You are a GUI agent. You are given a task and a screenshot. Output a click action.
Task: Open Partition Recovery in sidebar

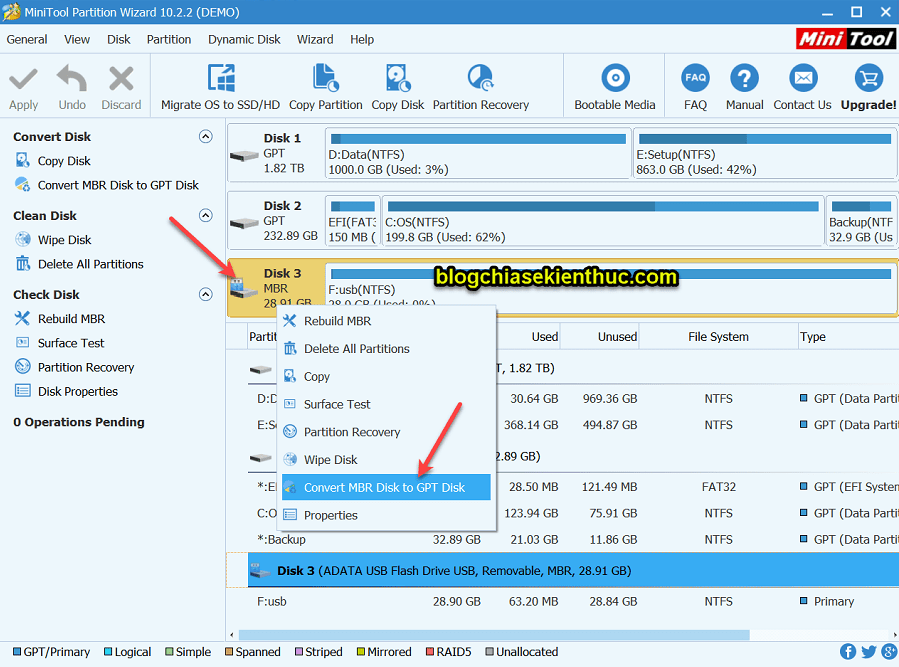86,368
